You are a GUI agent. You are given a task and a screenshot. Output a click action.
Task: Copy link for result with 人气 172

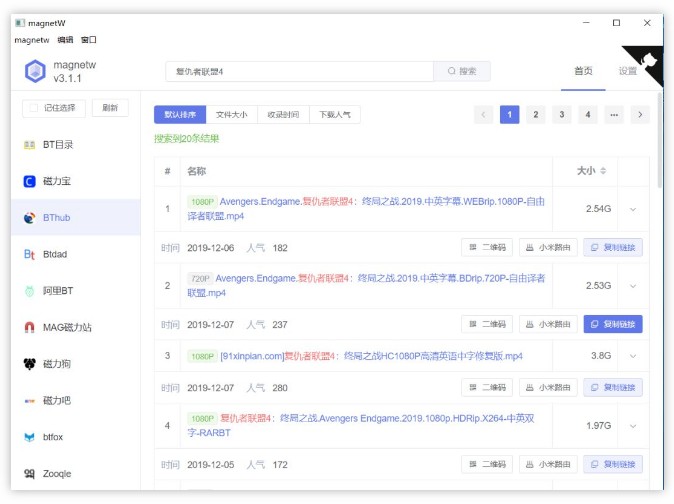point(613,464)
